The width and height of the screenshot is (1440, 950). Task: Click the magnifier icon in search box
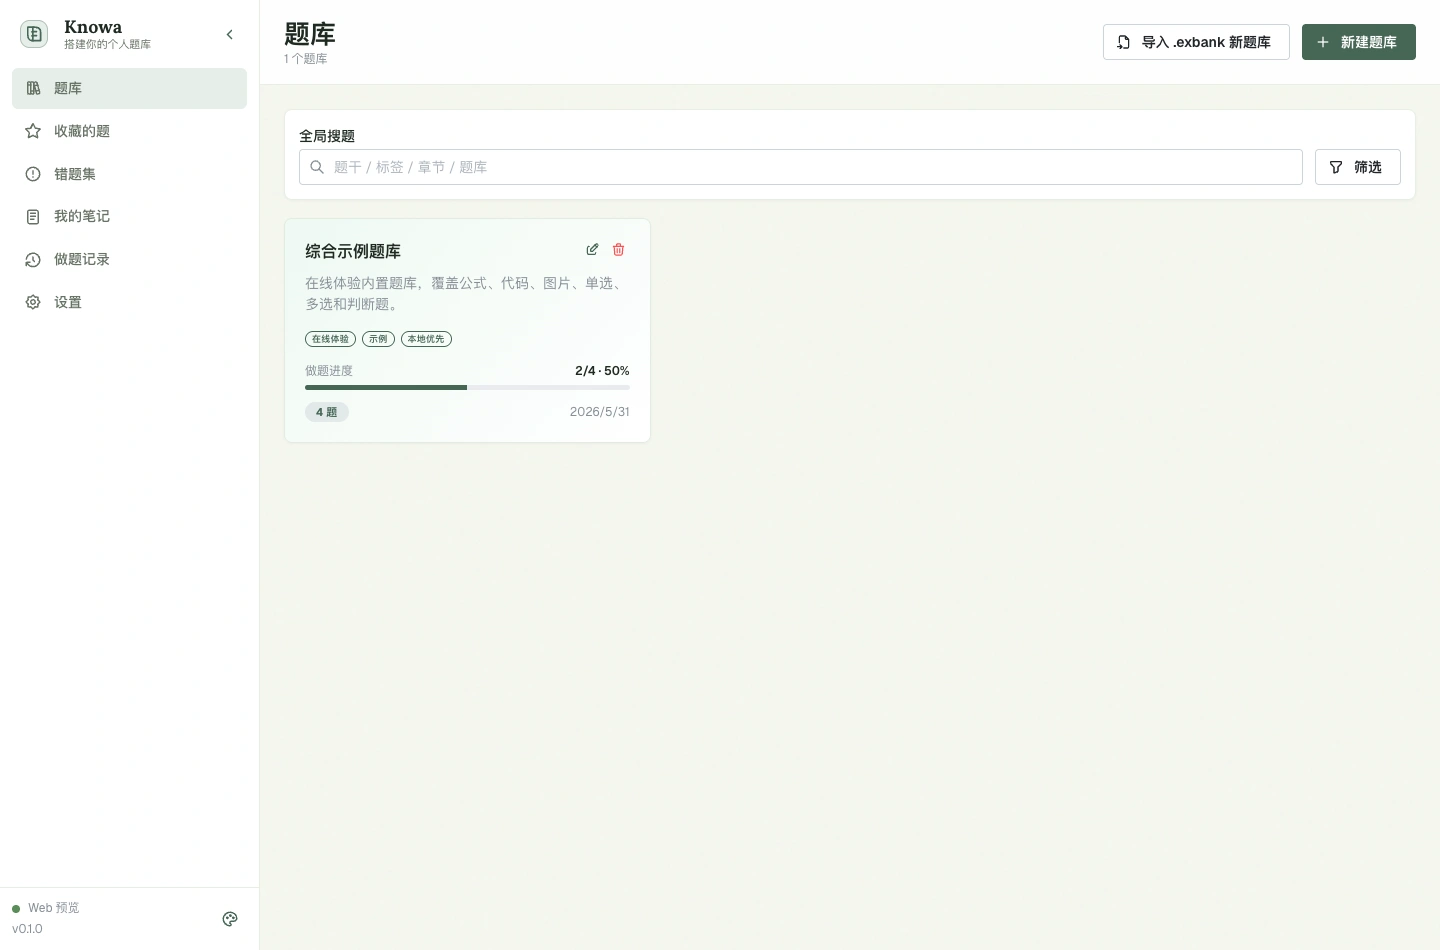tap(317, 167)
